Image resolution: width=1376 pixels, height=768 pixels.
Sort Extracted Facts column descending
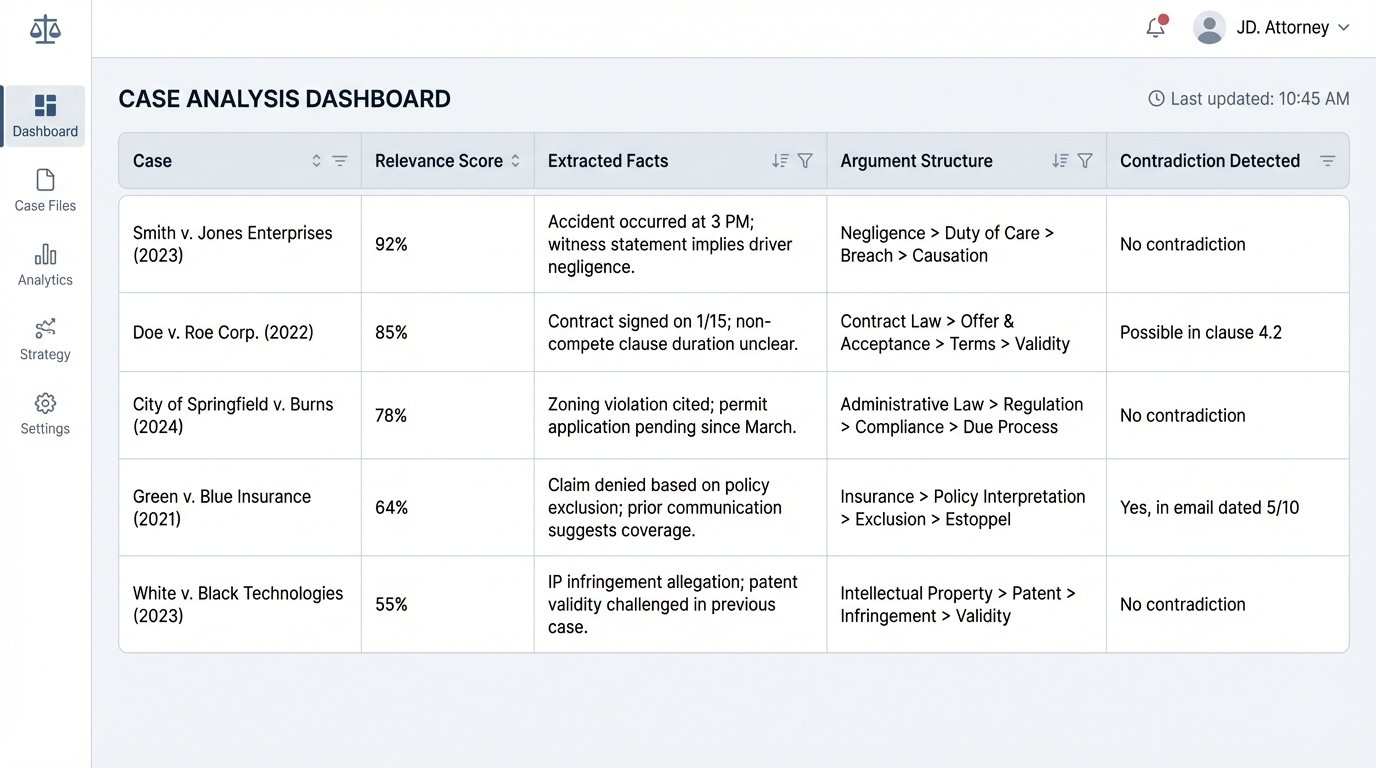click(x=780, y=161)
